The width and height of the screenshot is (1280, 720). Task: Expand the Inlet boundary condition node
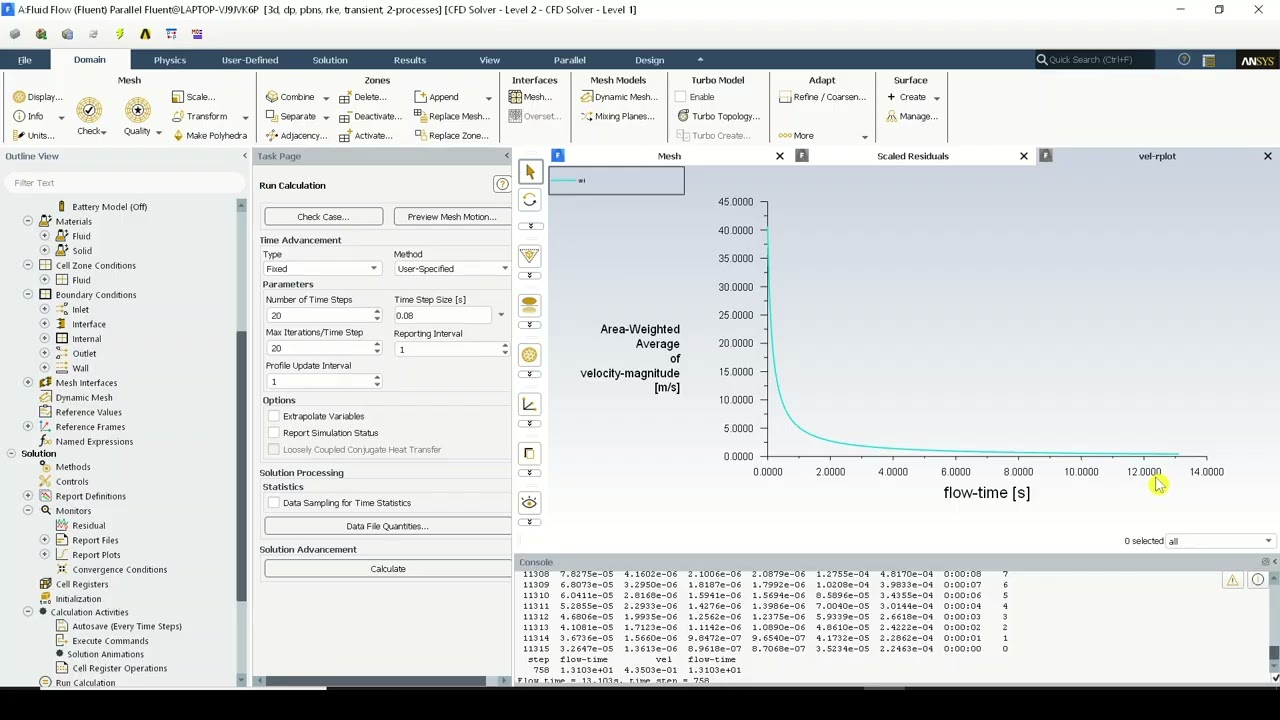pyautogui.click(x=44, y=310)
